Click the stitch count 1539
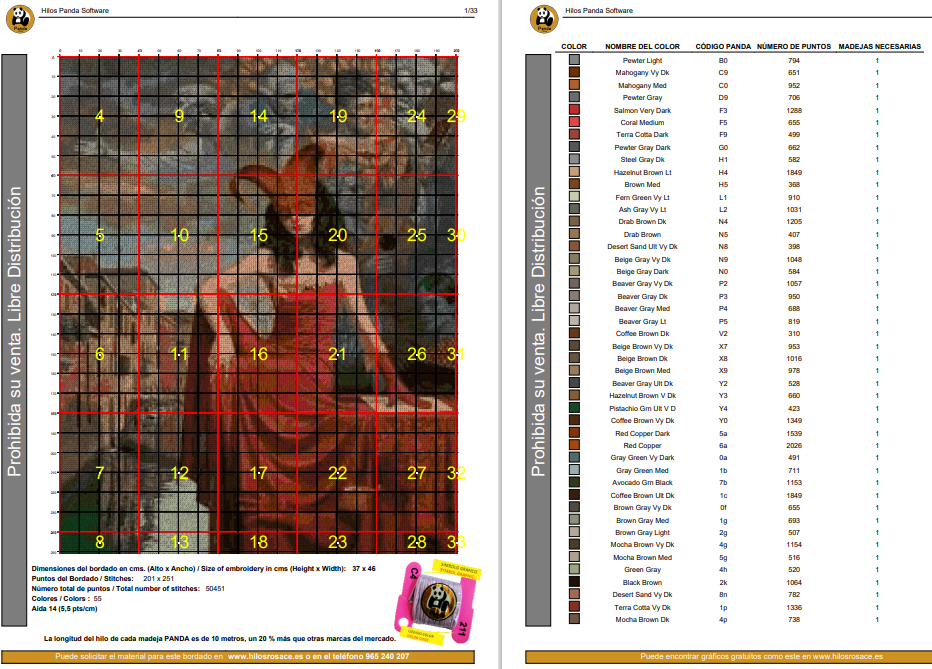 [794, 434]
